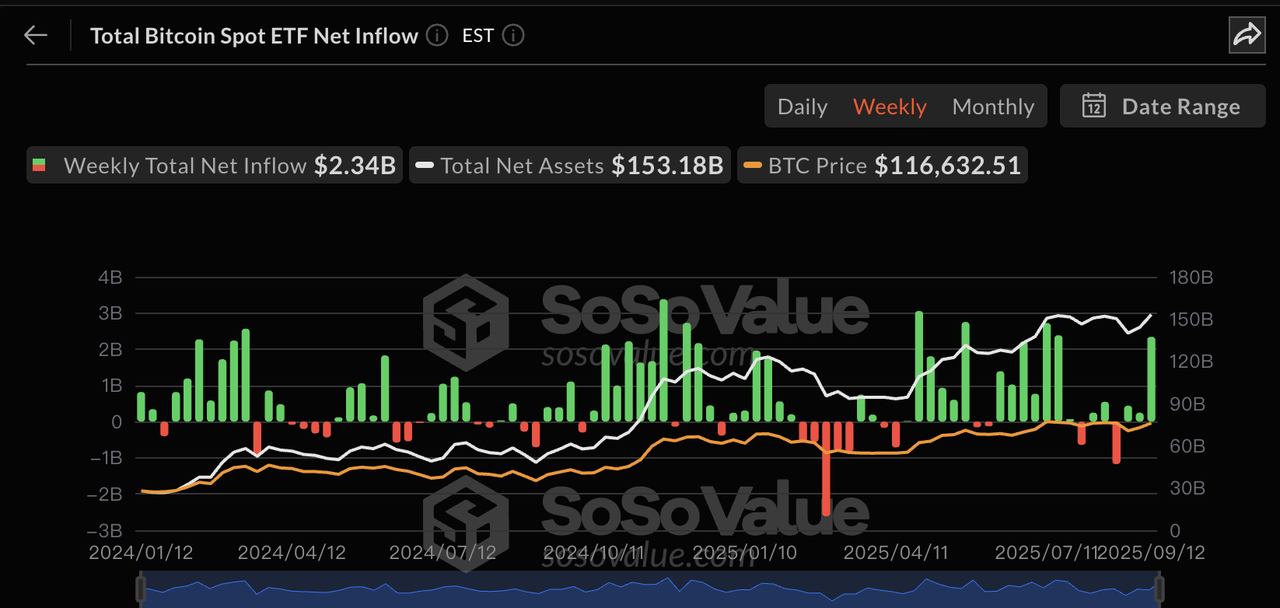The width and height of the screenshot is (1280, 608).
Task: Click the EST timezone label
Action: click(478, 35)
